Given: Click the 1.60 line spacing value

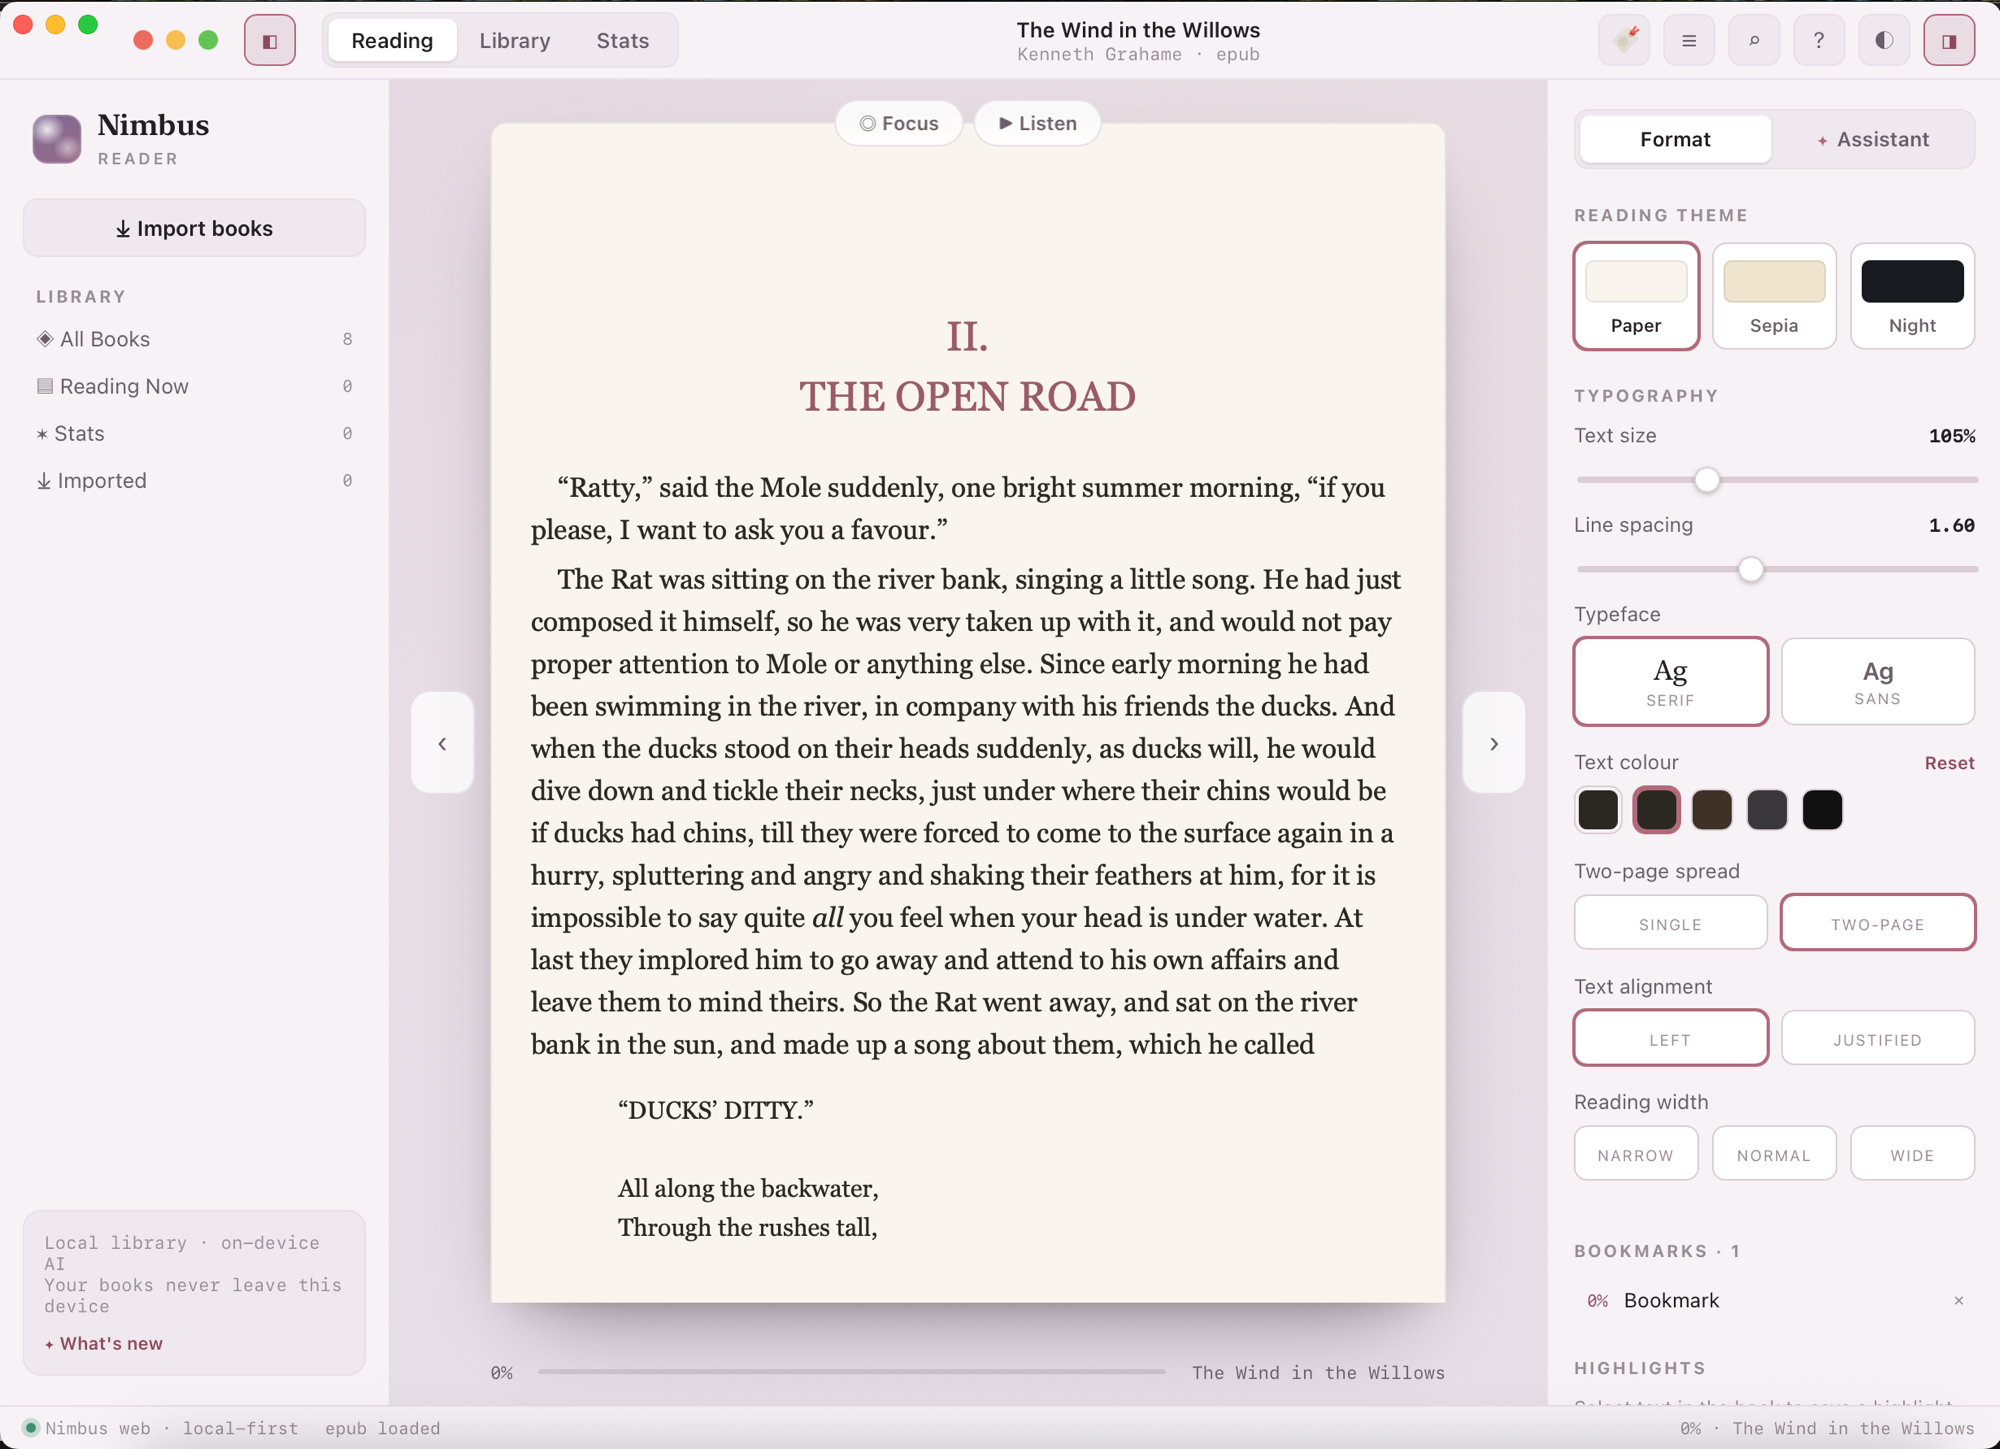Looking at the screenshot, I should pos(1951,526).
